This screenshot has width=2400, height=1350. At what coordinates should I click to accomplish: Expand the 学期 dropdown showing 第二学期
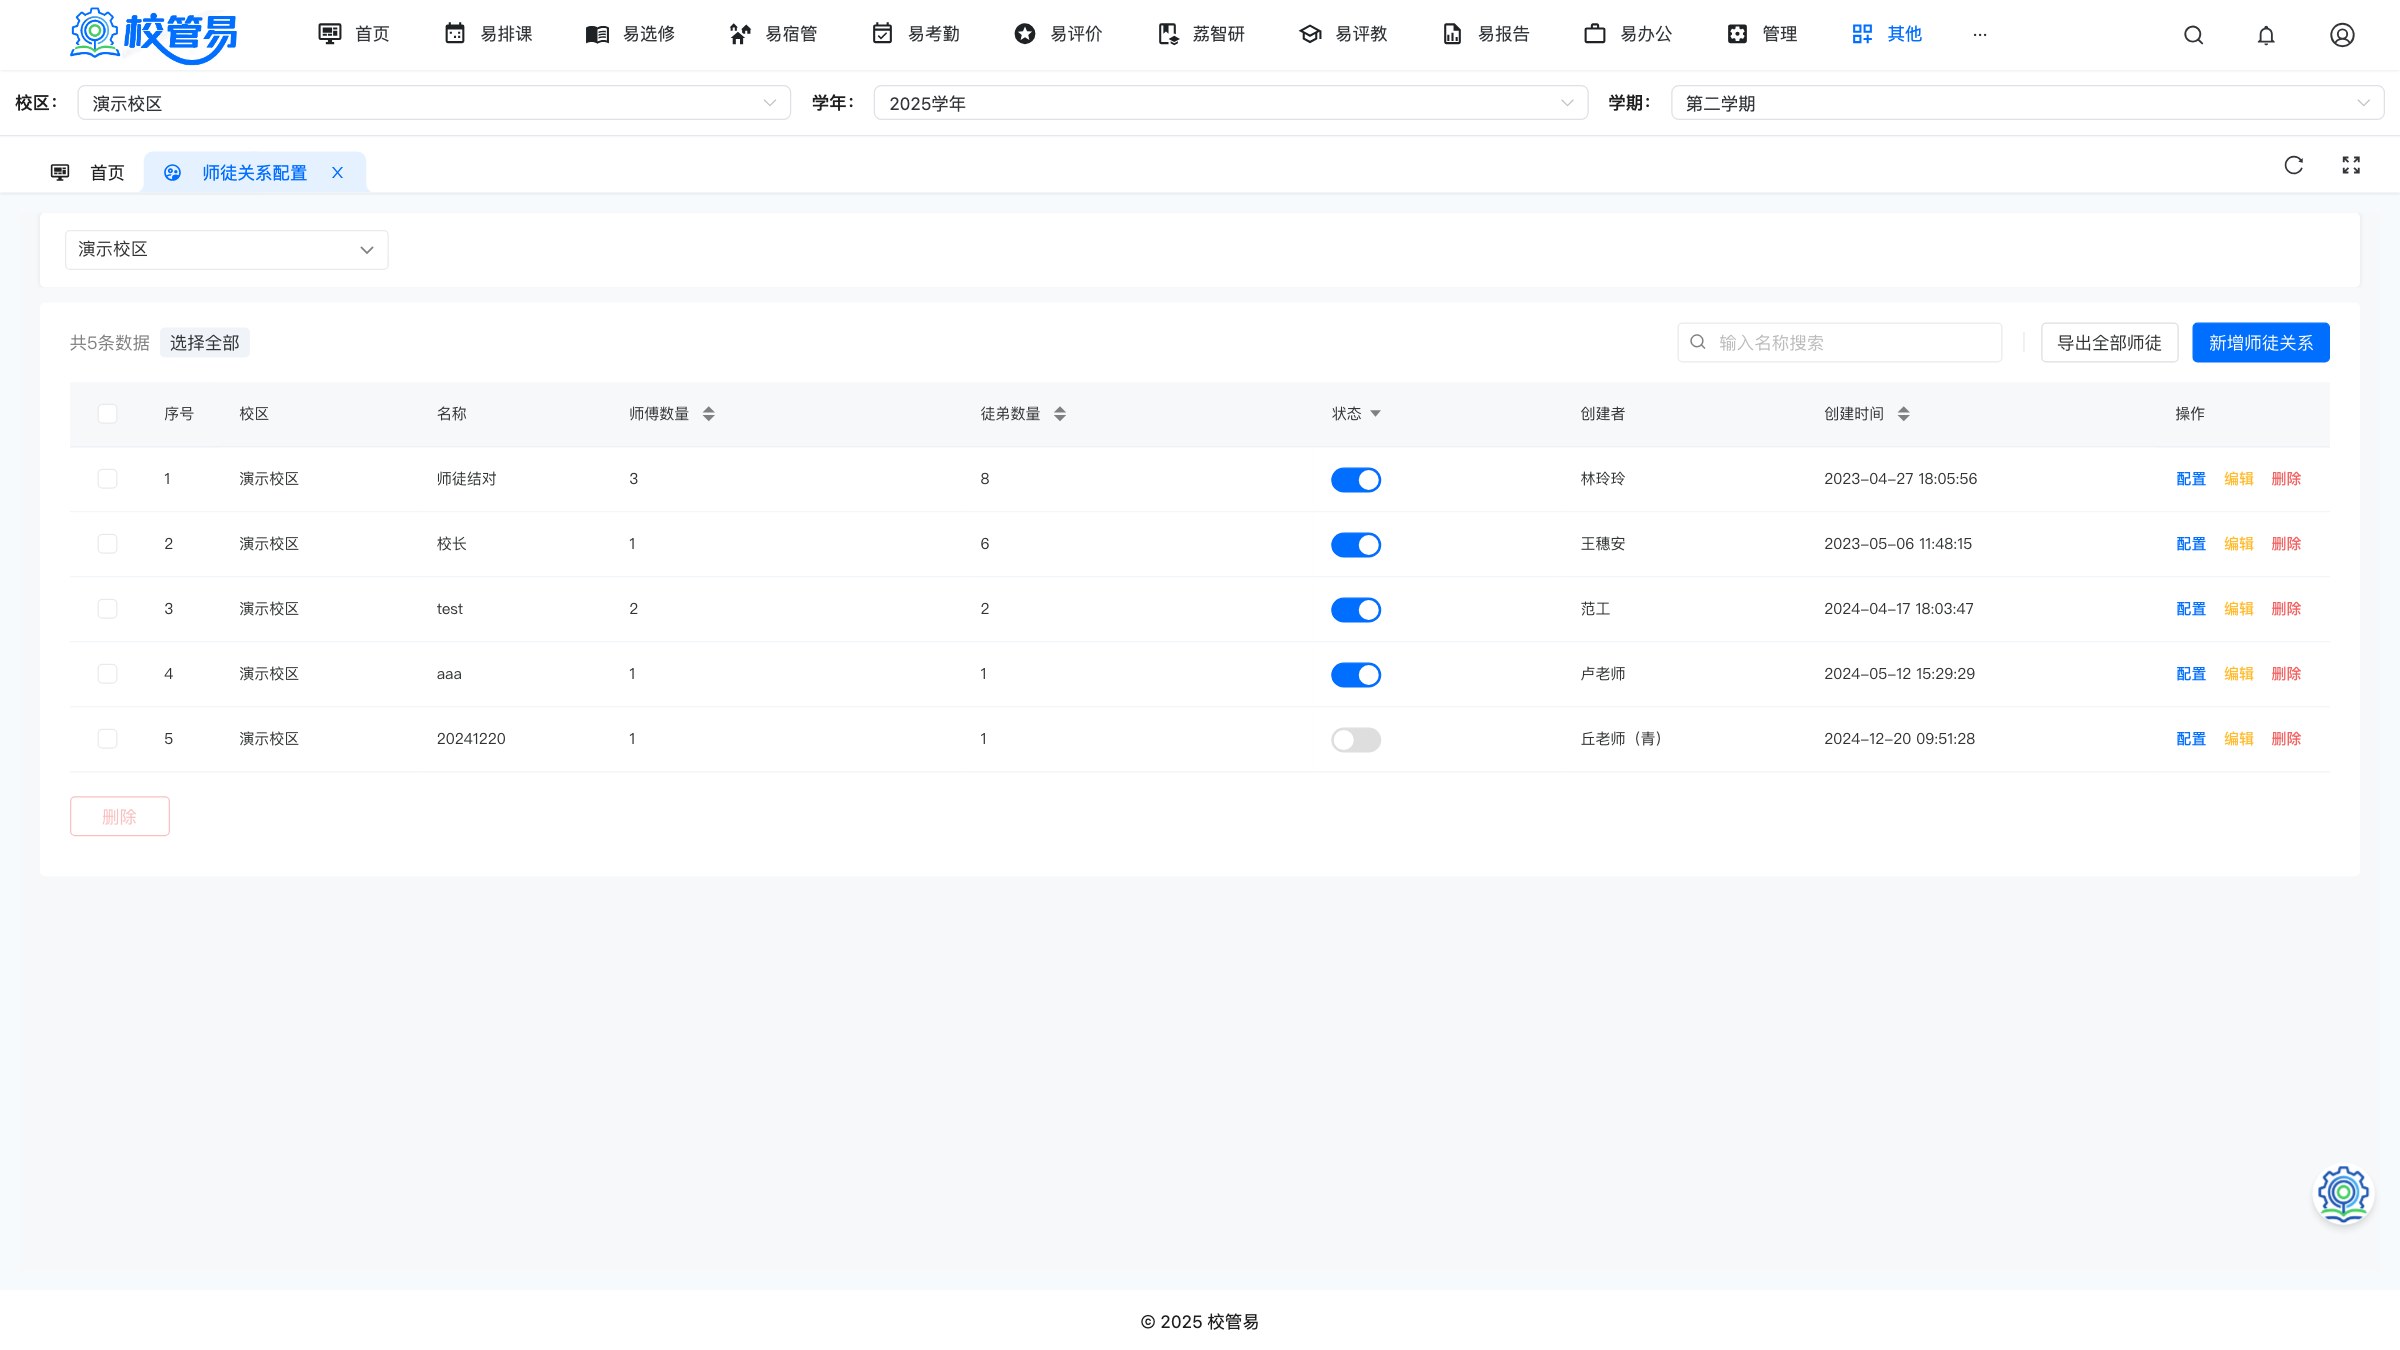coord(2027,103)
